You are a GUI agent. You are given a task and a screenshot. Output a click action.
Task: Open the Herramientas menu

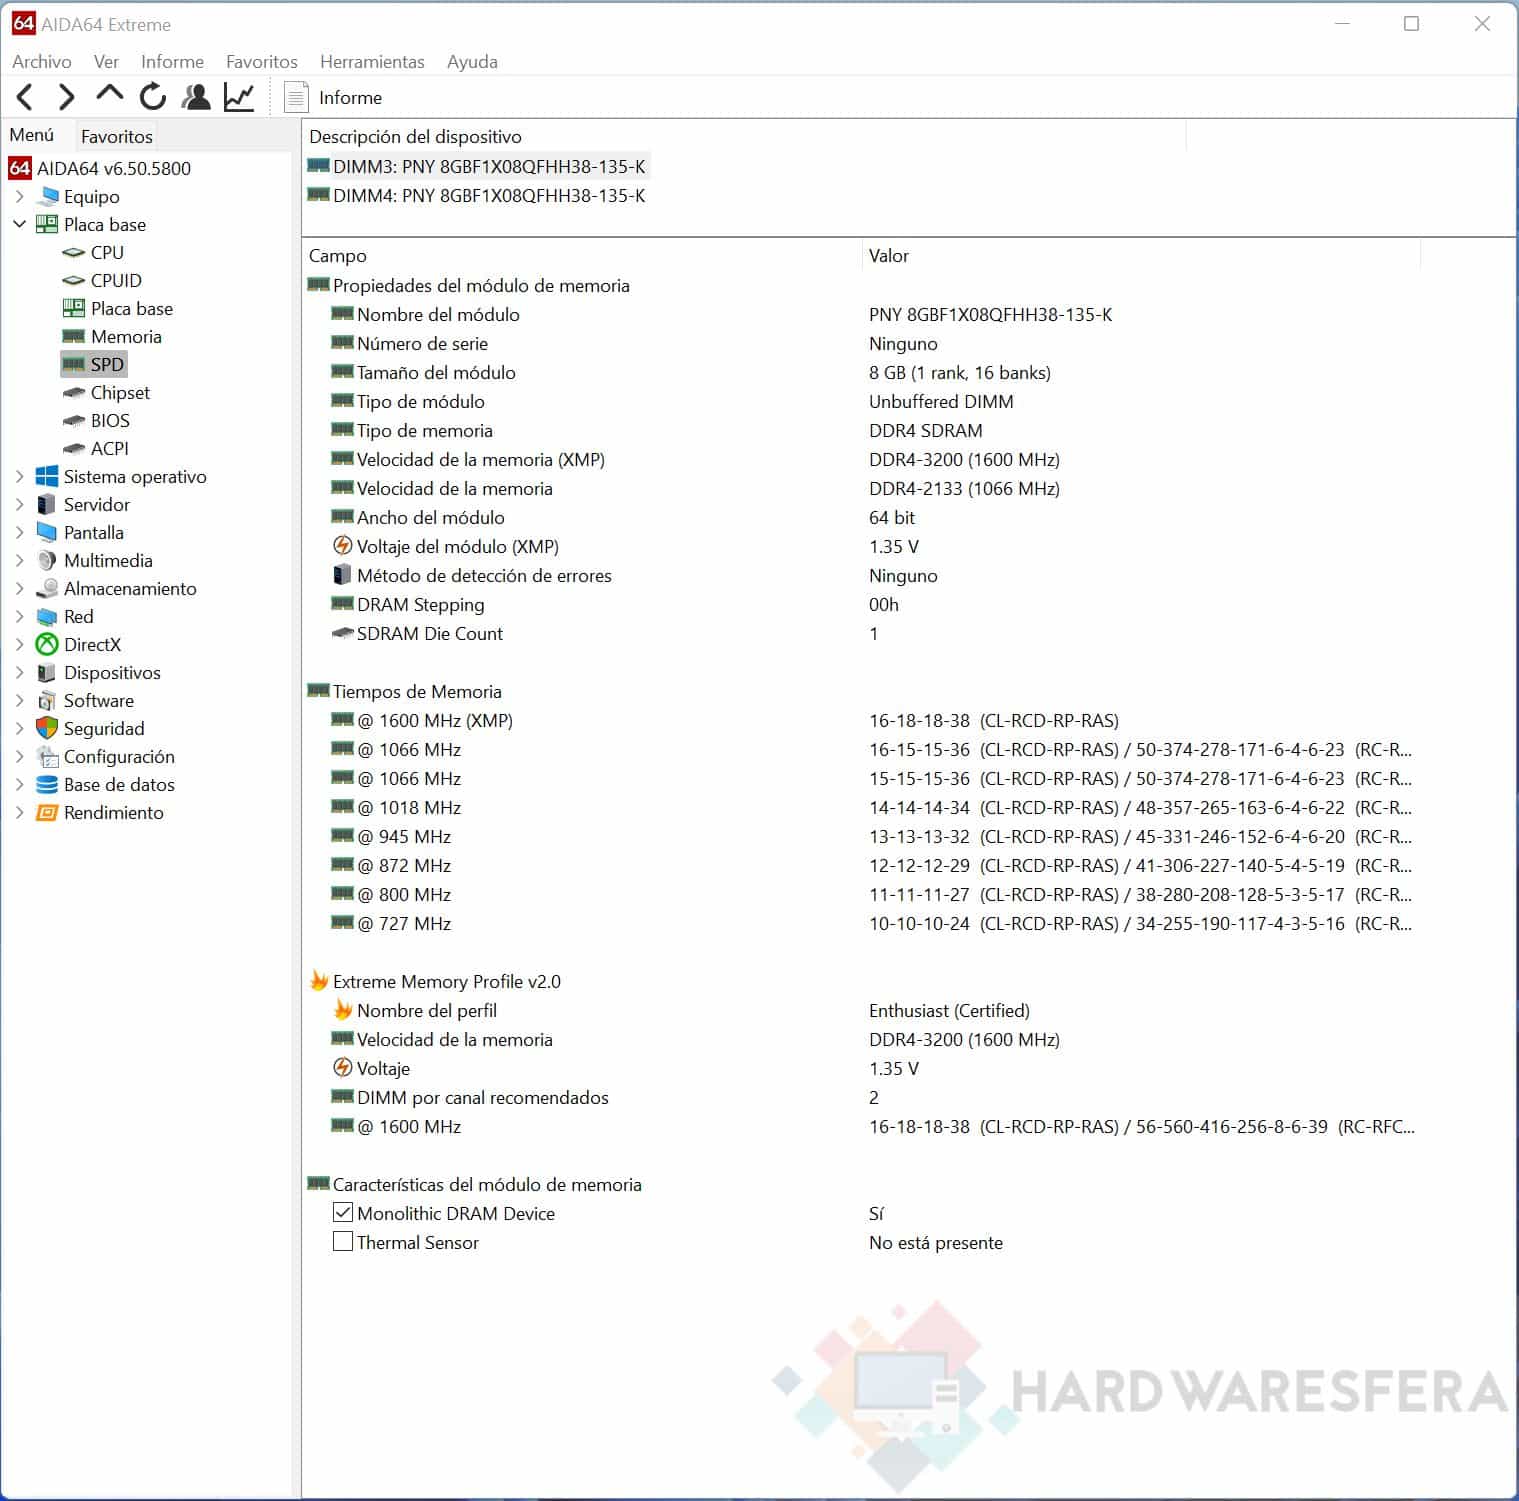[371, 61]
